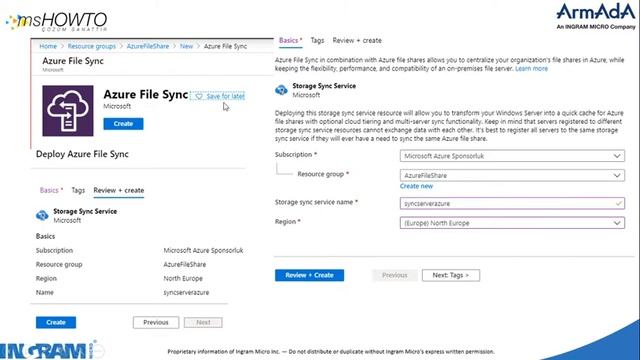Open the Region dropdown showing North Europe
Screen dimensions: 640x360
[x=512, y=223]
